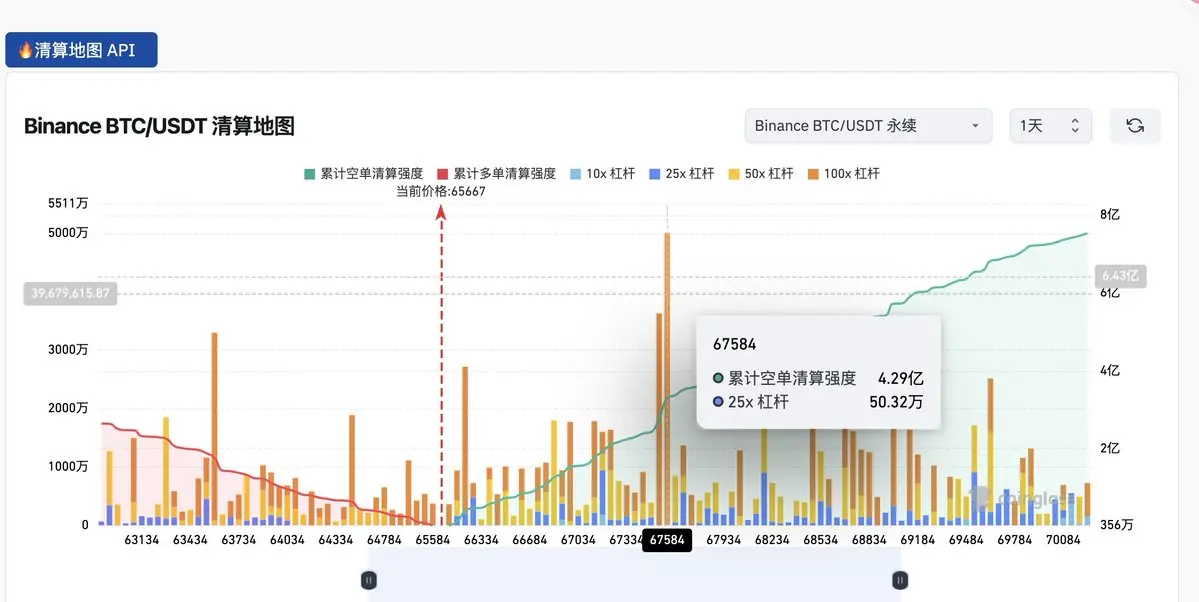Viewport: 1199px width, 602px height.
Task: Click the highlighted 67584 axis label
Action: (x=667, y=540)
